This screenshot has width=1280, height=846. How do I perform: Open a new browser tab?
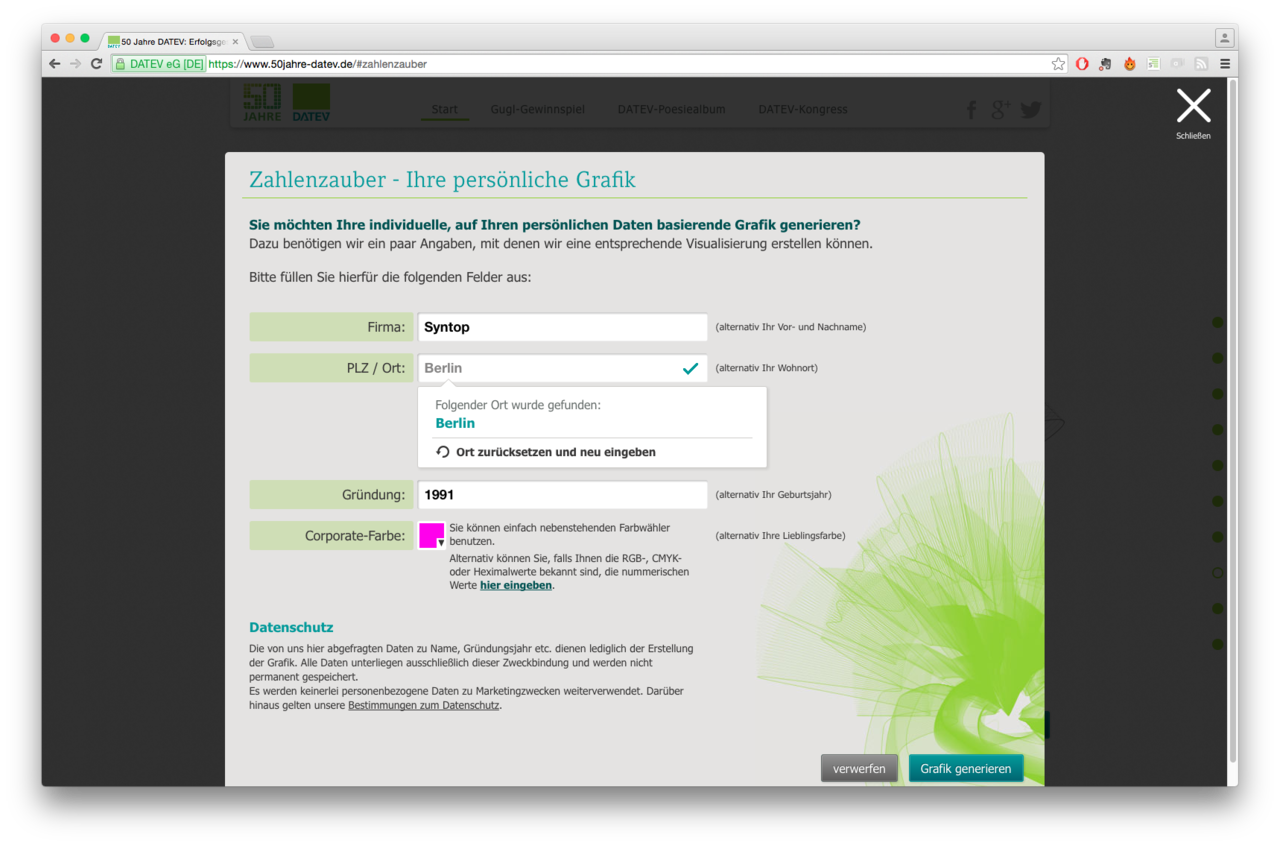pos(262,42)
